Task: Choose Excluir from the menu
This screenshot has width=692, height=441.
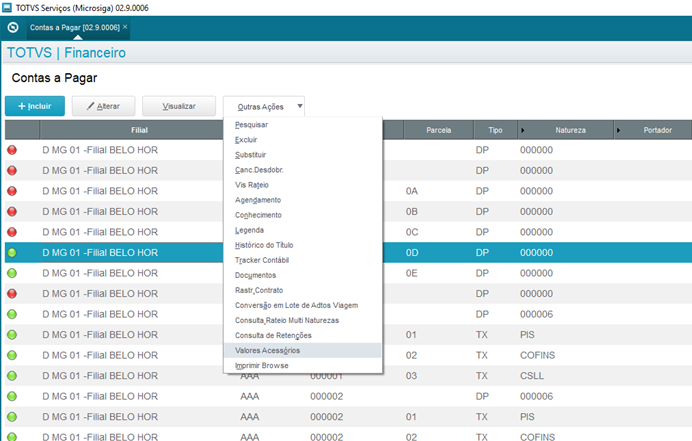Action: [246, 140]
